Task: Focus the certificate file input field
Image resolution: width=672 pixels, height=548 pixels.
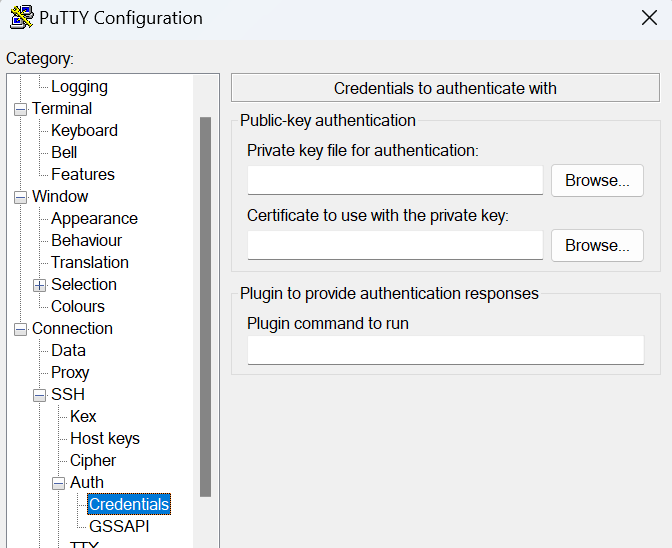Action: tap(395, 246)
